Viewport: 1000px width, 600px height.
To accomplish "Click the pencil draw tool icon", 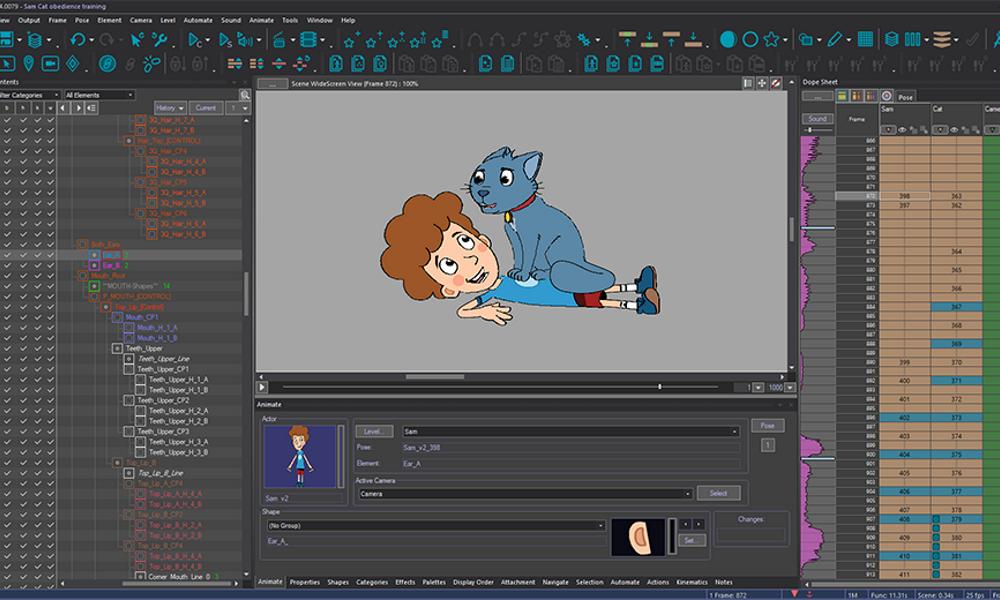I will (x=834, y=40).
